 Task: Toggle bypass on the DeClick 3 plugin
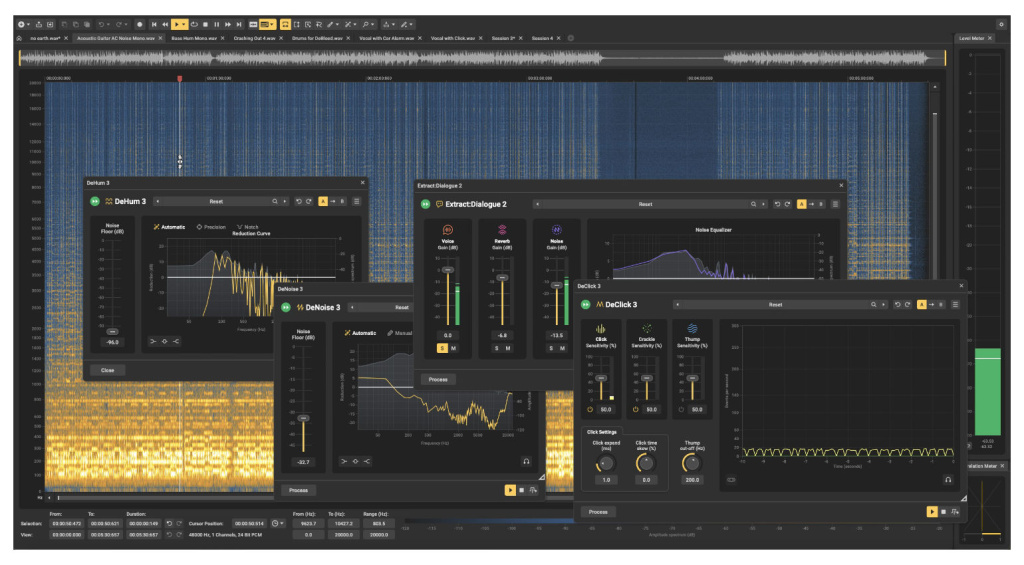pos(586,304)
